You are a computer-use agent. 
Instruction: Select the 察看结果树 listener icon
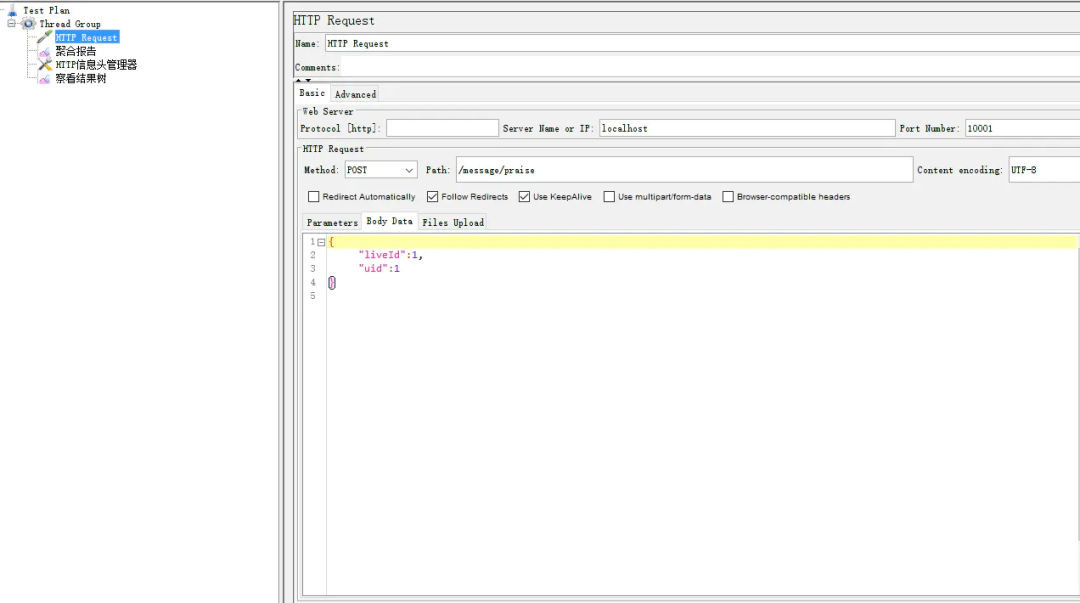click(45, 79)
